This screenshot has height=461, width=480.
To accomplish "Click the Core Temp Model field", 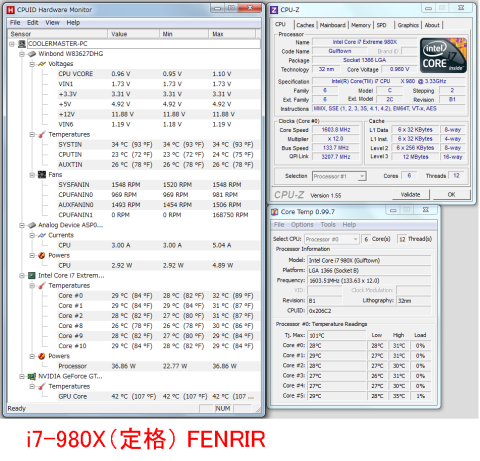I will 369,260.
